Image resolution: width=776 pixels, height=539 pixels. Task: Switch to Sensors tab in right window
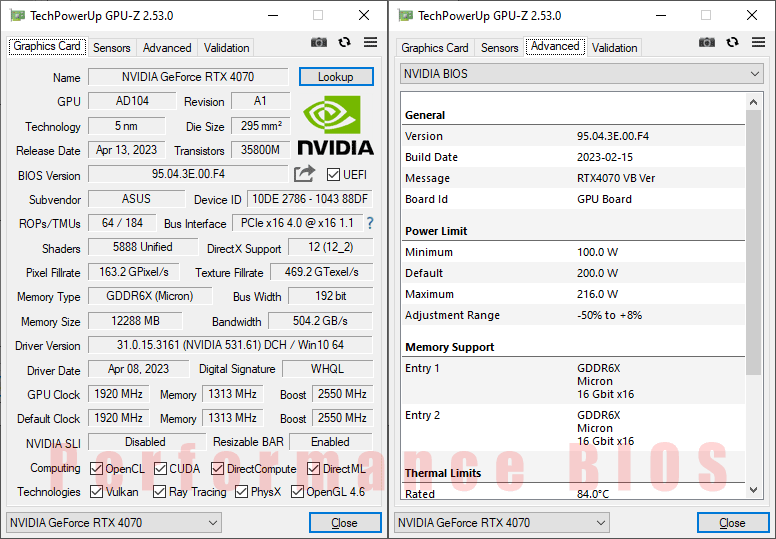tap(499, 48)
